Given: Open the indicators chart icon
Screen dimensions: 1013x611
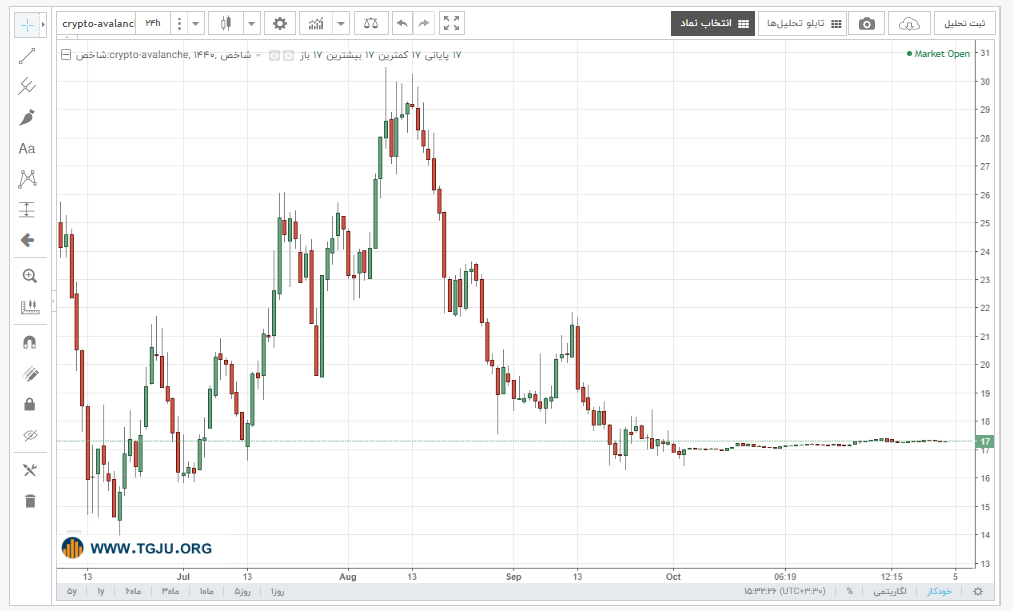Looking at the screenshot, I should [x=316, y=24].
